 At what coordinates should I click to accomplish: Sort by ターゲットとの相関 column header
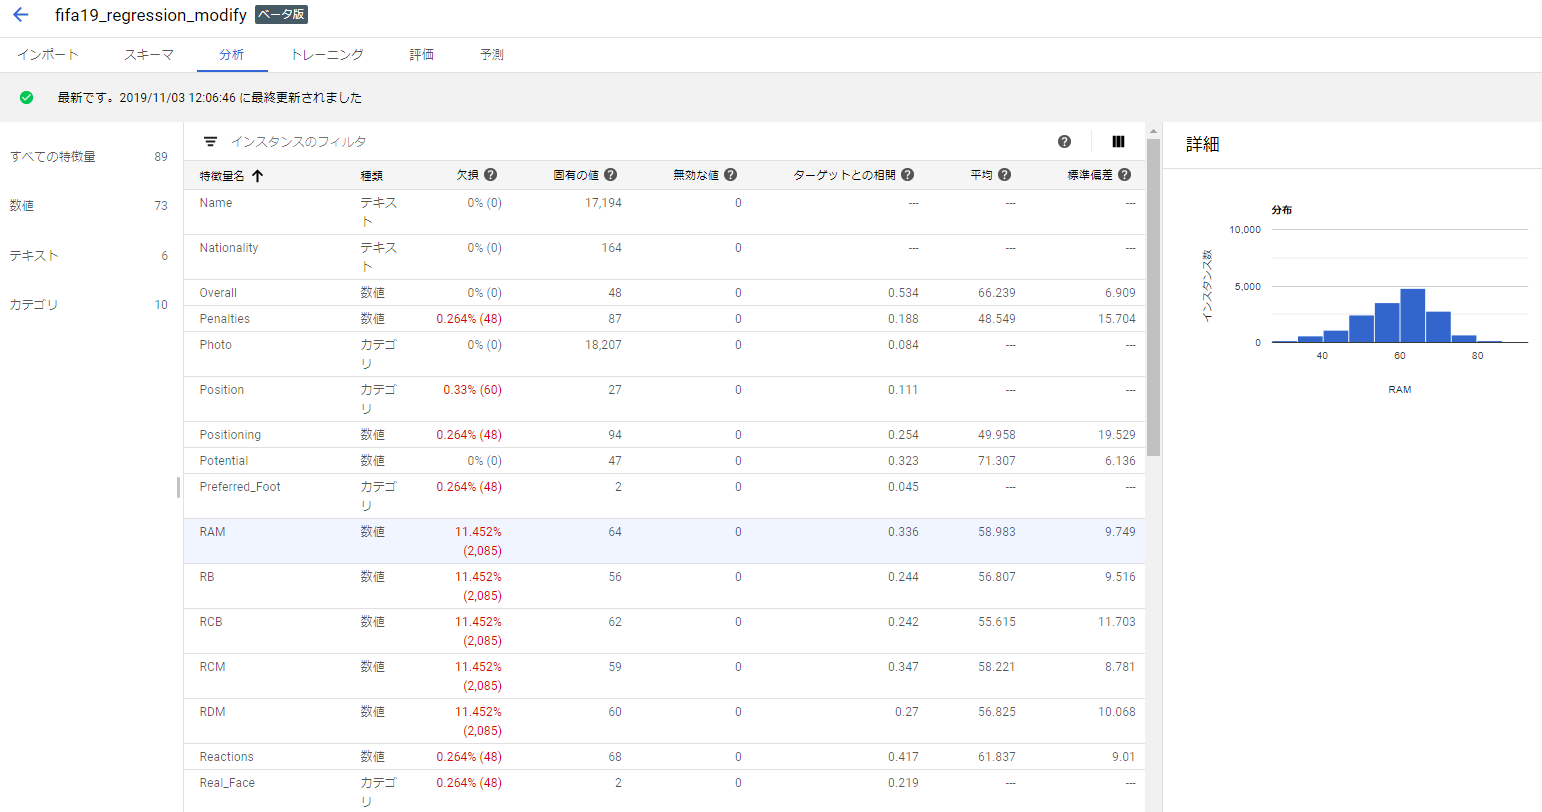845,175
